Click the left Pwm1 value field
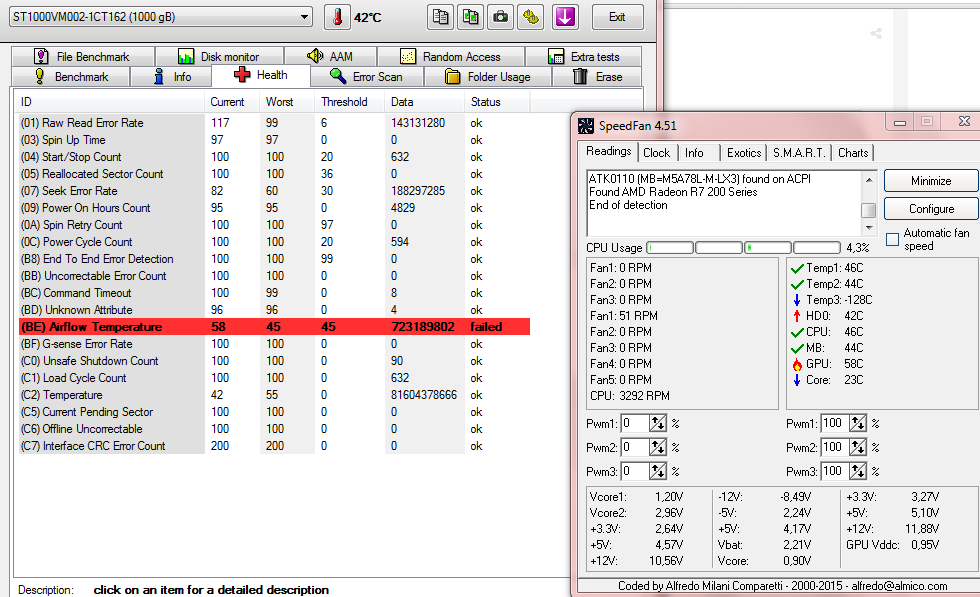 [634, 423]
